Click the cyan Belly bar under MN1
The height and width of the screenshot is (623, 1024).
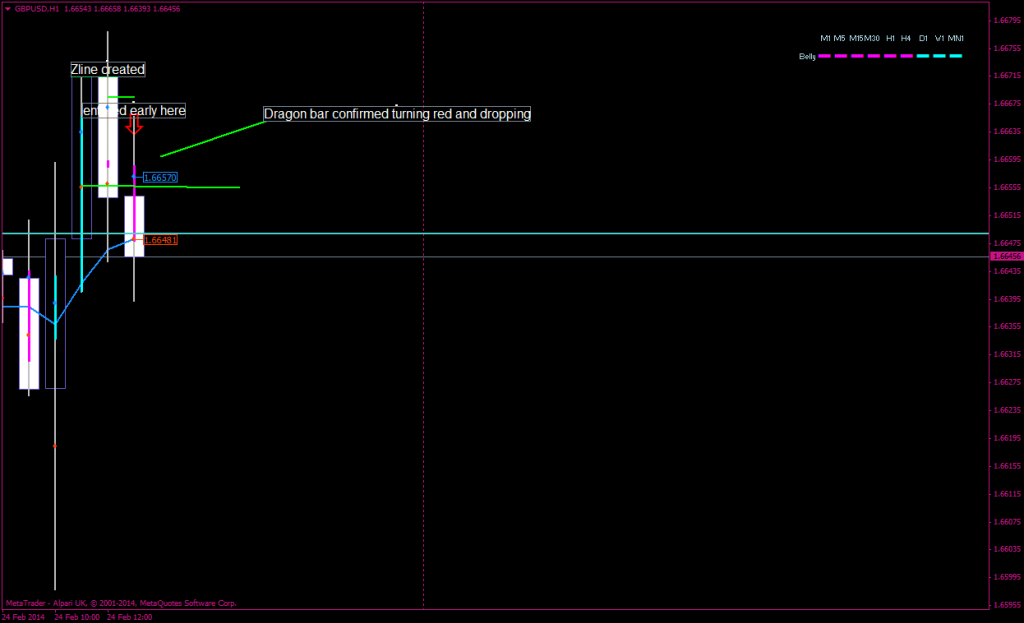[x=955, y=56]
